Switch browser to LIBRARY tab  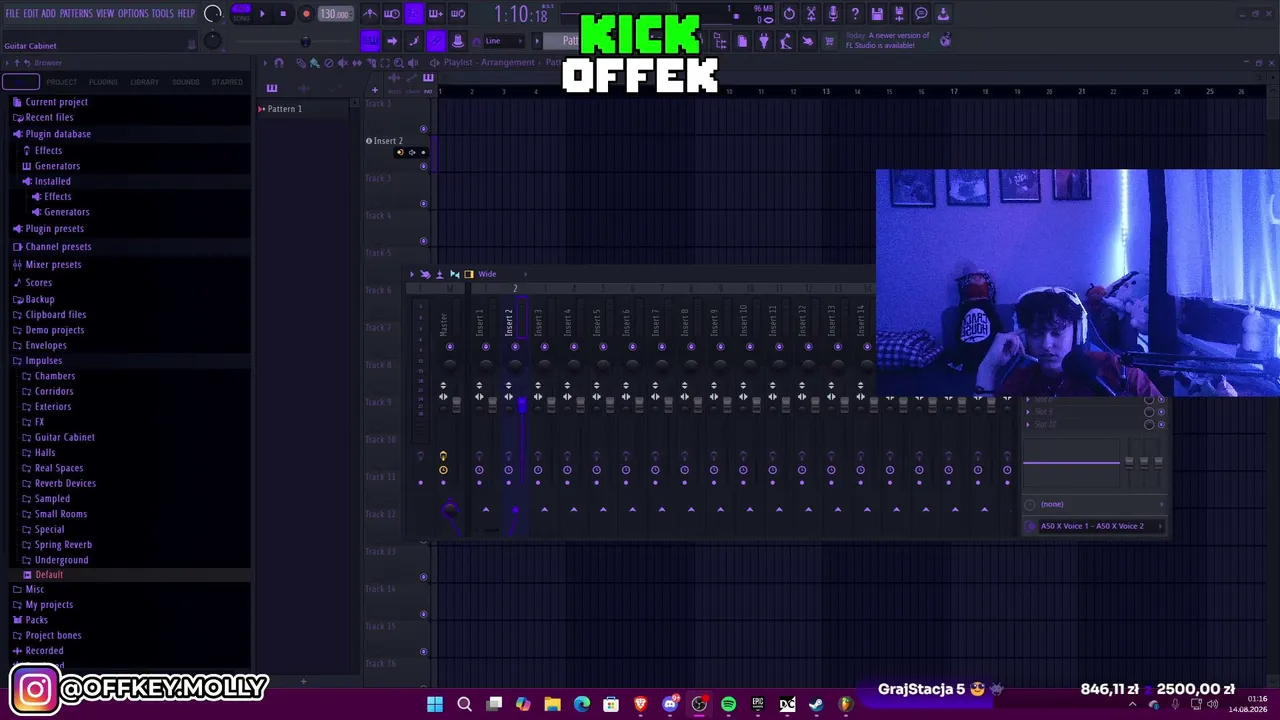pyautogui.click(x=144, y=82)
